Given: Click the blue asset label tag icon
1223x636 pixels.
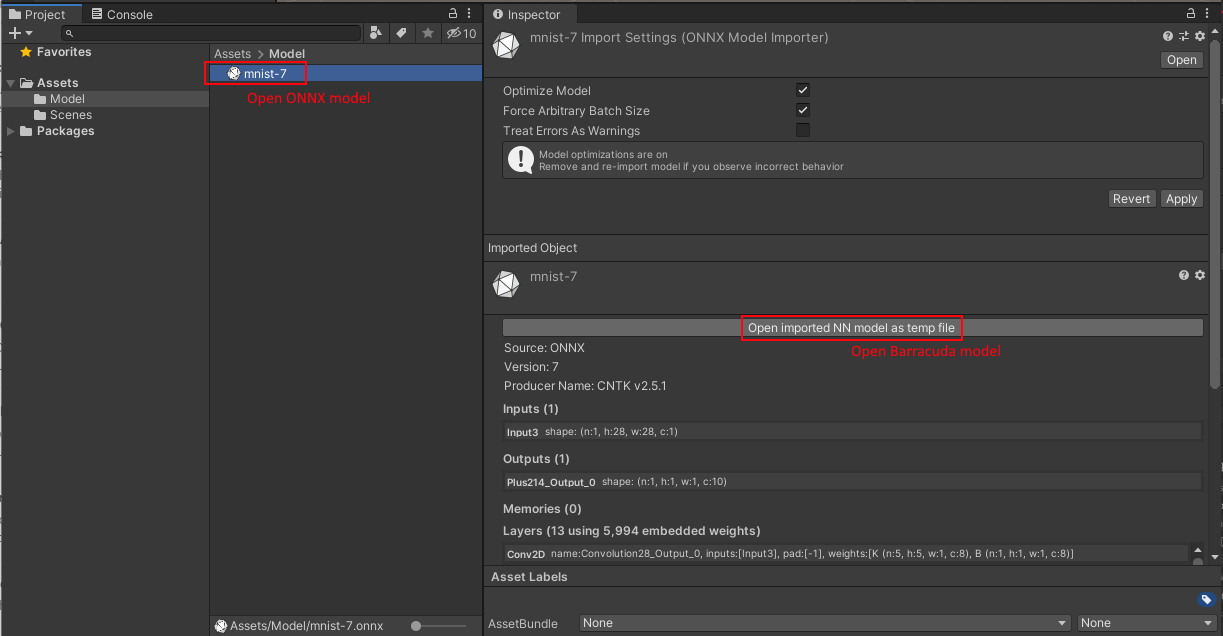Looking at the screenshot, I should (x=1206, y=600).
